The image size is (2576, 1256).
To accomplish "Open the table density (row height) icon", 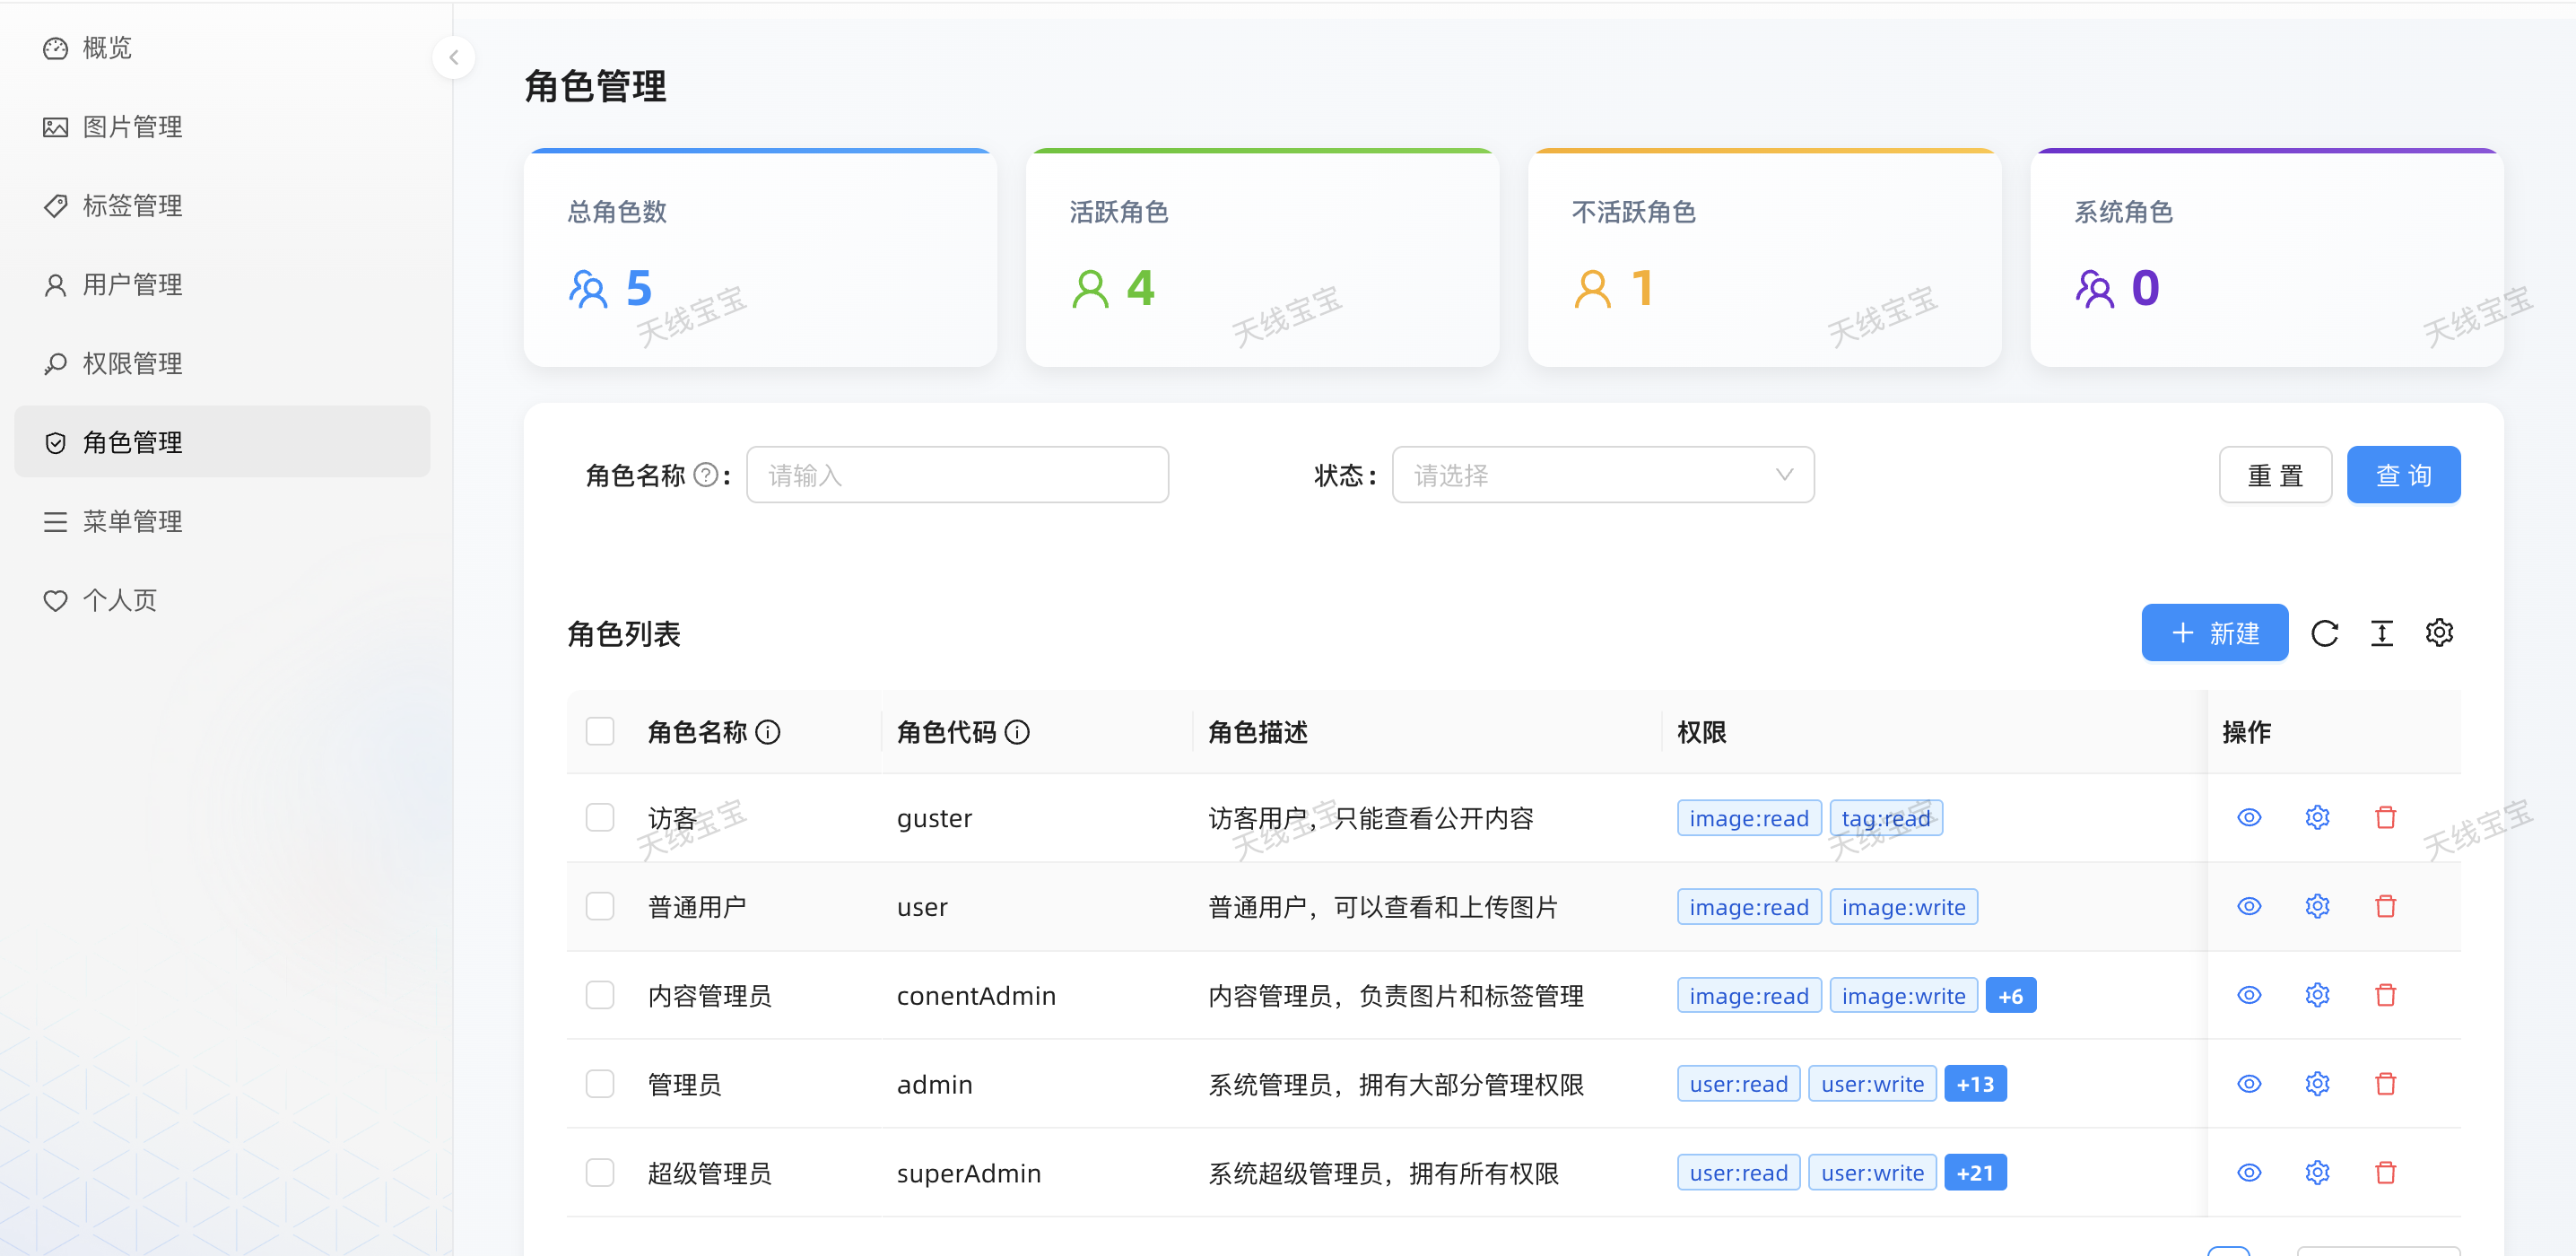I will coord(2381,633).
